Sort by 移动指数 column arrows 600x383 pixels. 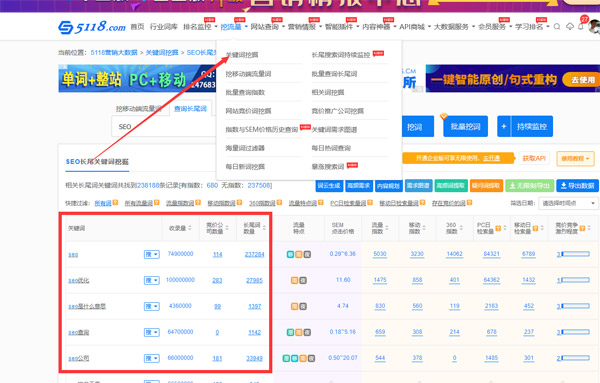point(424,228)
